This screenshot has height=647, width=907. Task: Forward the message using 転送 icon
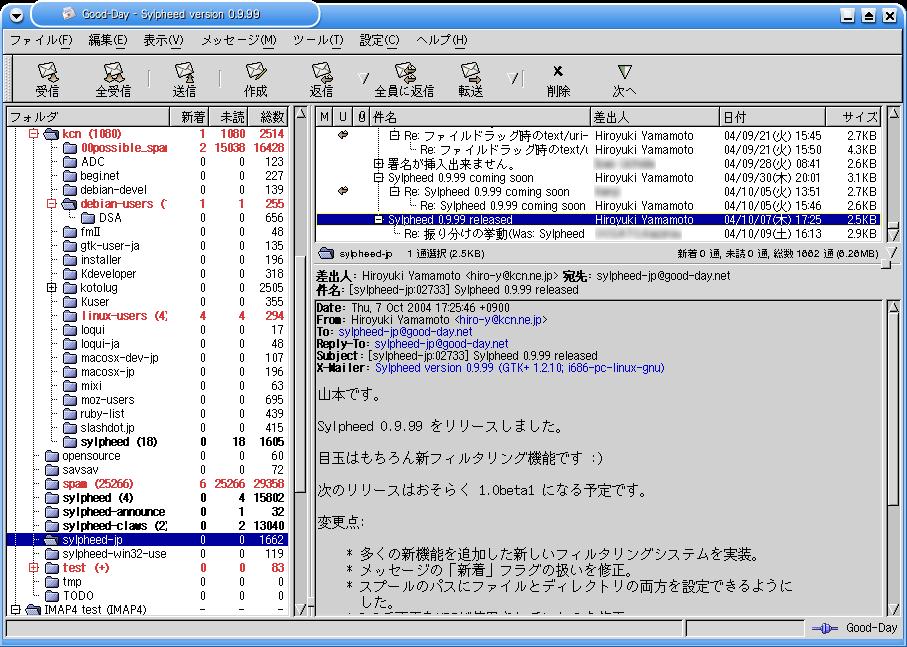coord(470,72)
